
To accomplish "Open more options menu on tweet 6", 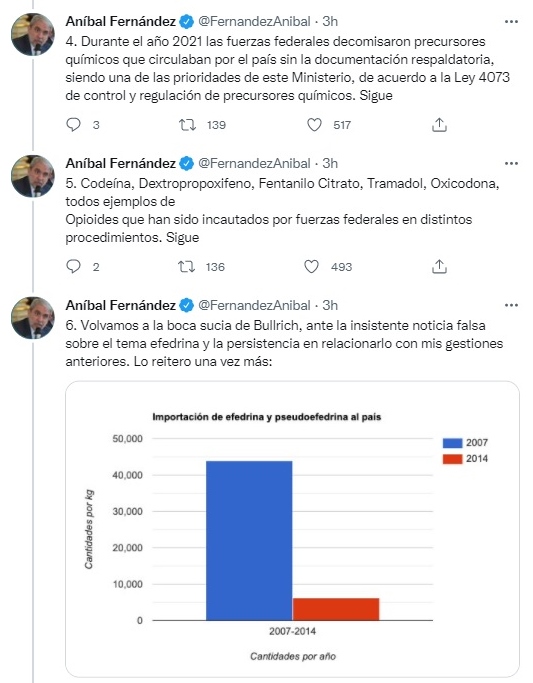I will [511, 305].
